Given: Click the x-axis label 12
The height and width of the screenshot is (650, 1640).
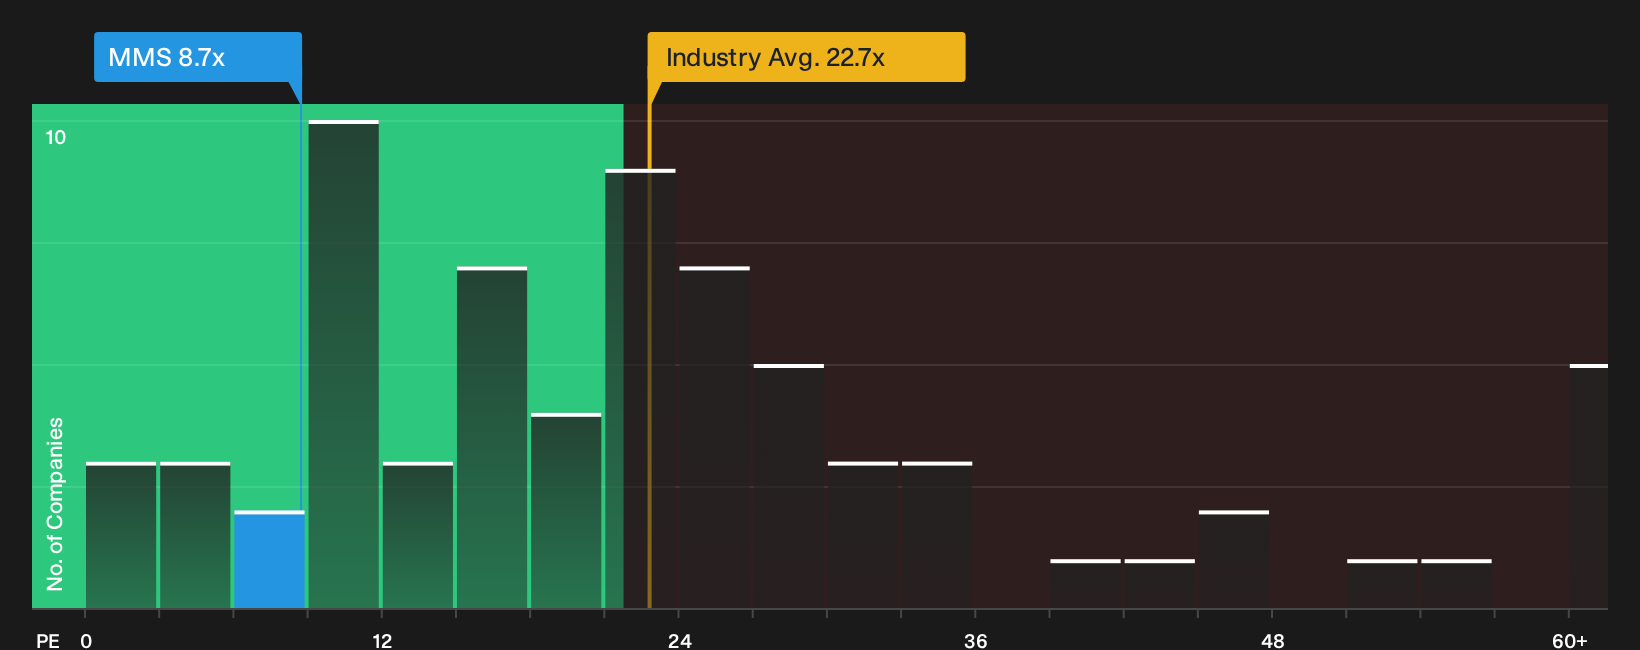Looking at the screenshot, I should coord(382,640).
